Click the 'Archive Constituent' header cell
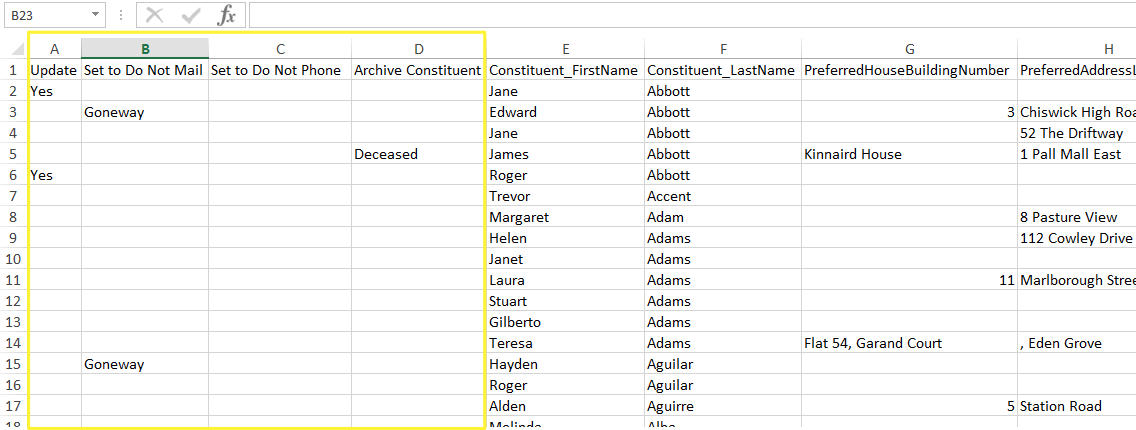 tap(417, 70)
